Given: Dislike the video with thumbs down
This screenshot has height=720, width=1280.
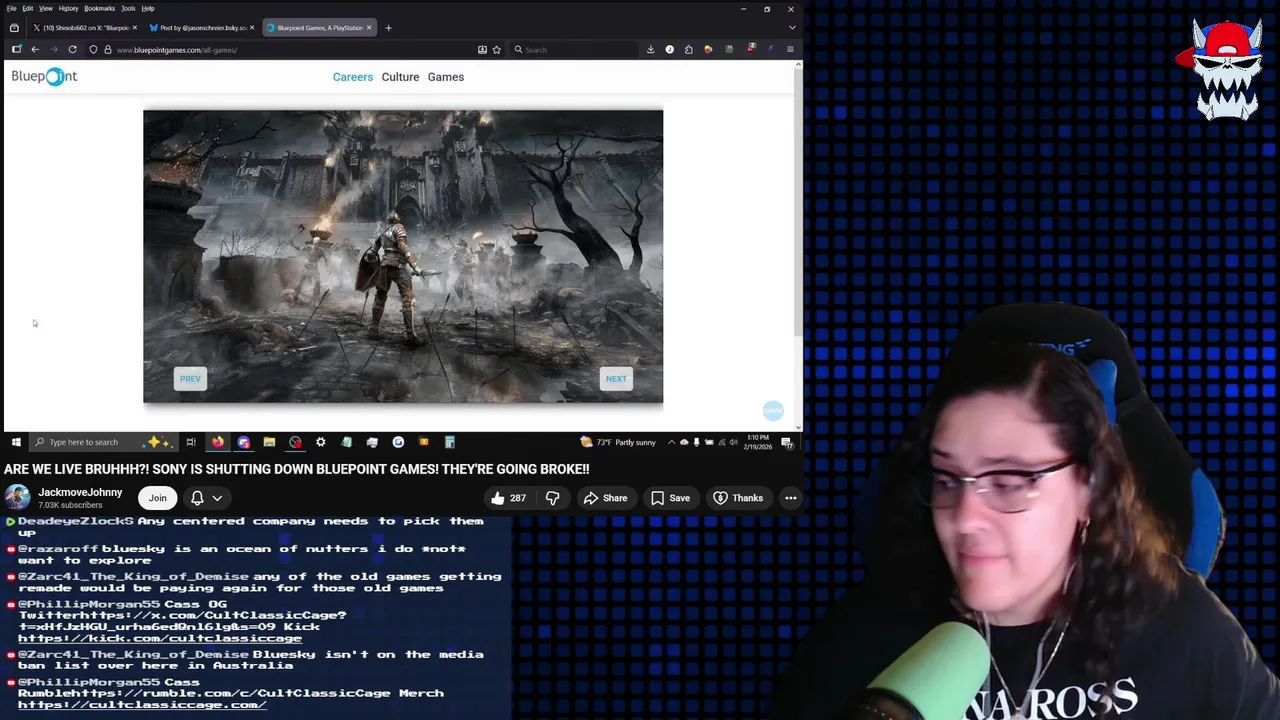Looking at the screenshot, I should click(x=552, y=498).
